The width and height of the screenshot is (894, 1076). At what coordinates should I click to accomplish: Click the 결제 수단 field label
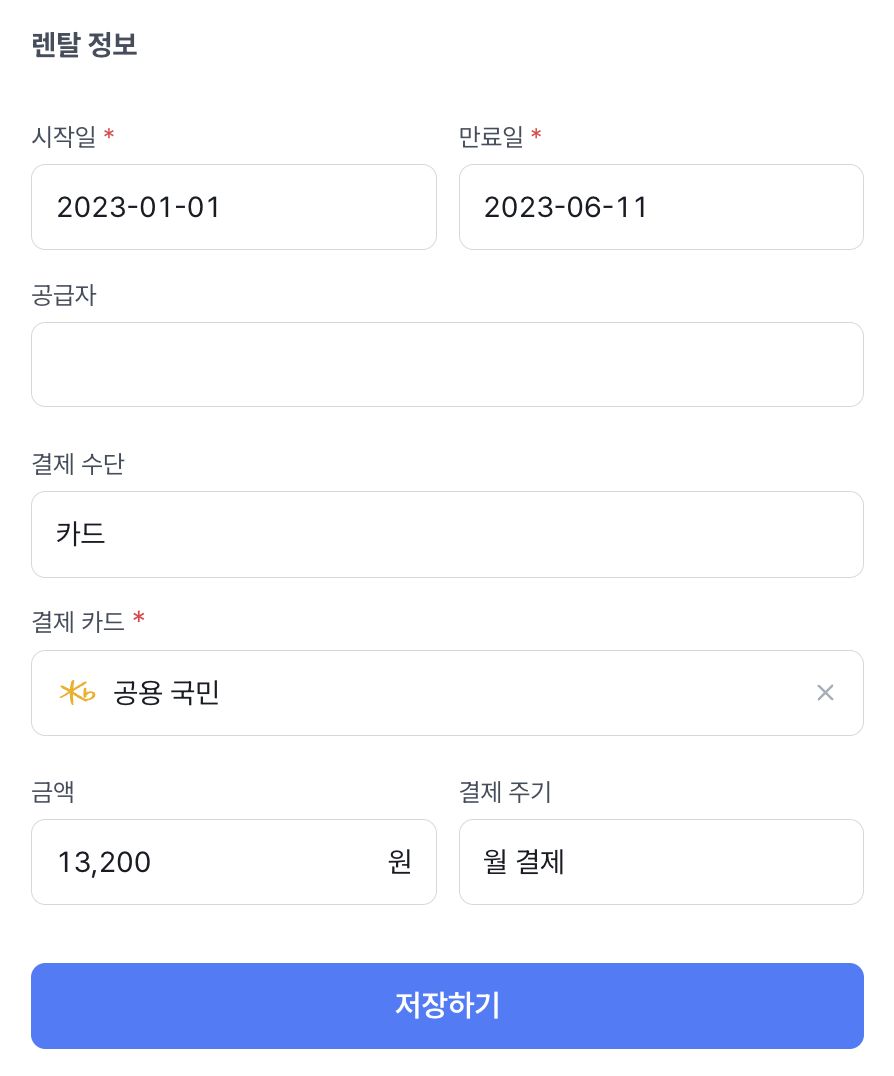pos(78,464)
